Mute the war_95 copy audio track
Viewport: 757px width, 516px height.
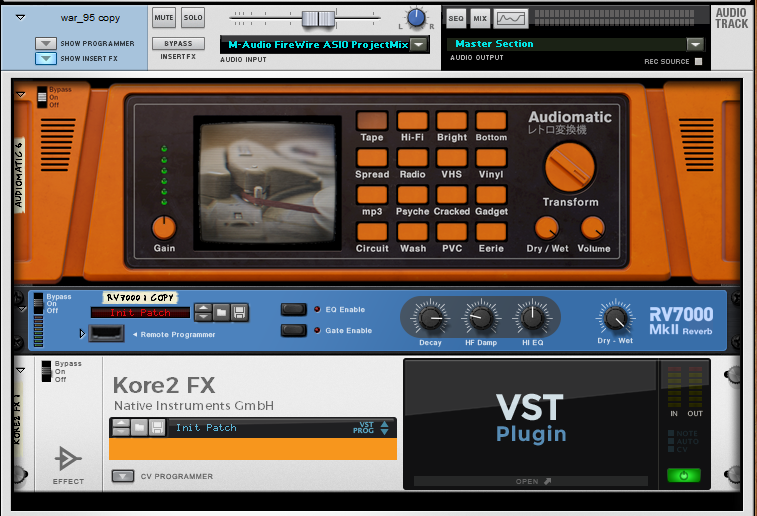tap(164, 18)
